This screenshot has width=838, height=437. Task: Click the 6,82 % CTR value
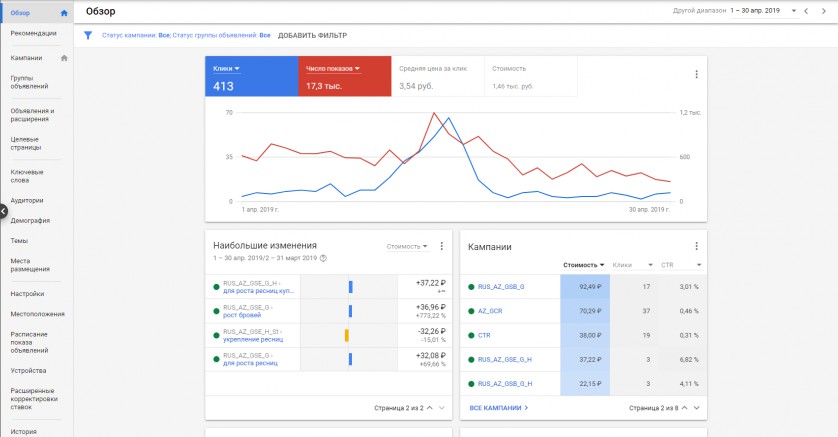pyautogui.click(x=689, y=360)
